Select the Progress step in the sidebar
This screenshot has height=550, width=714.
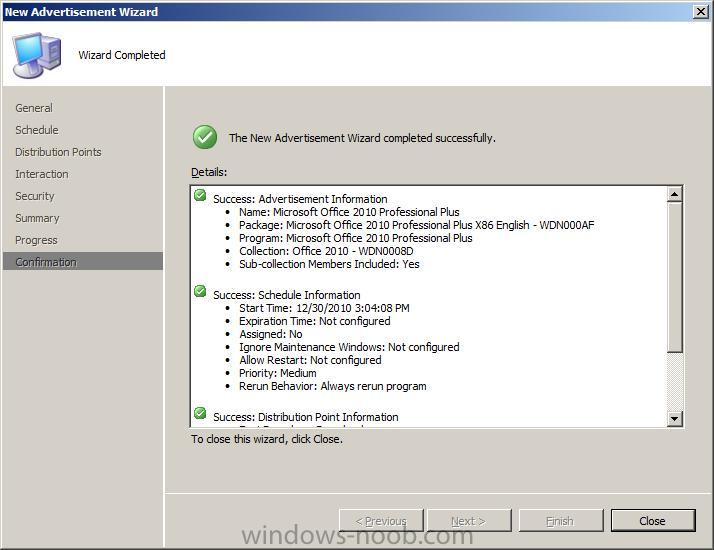(x=36, y=240)
